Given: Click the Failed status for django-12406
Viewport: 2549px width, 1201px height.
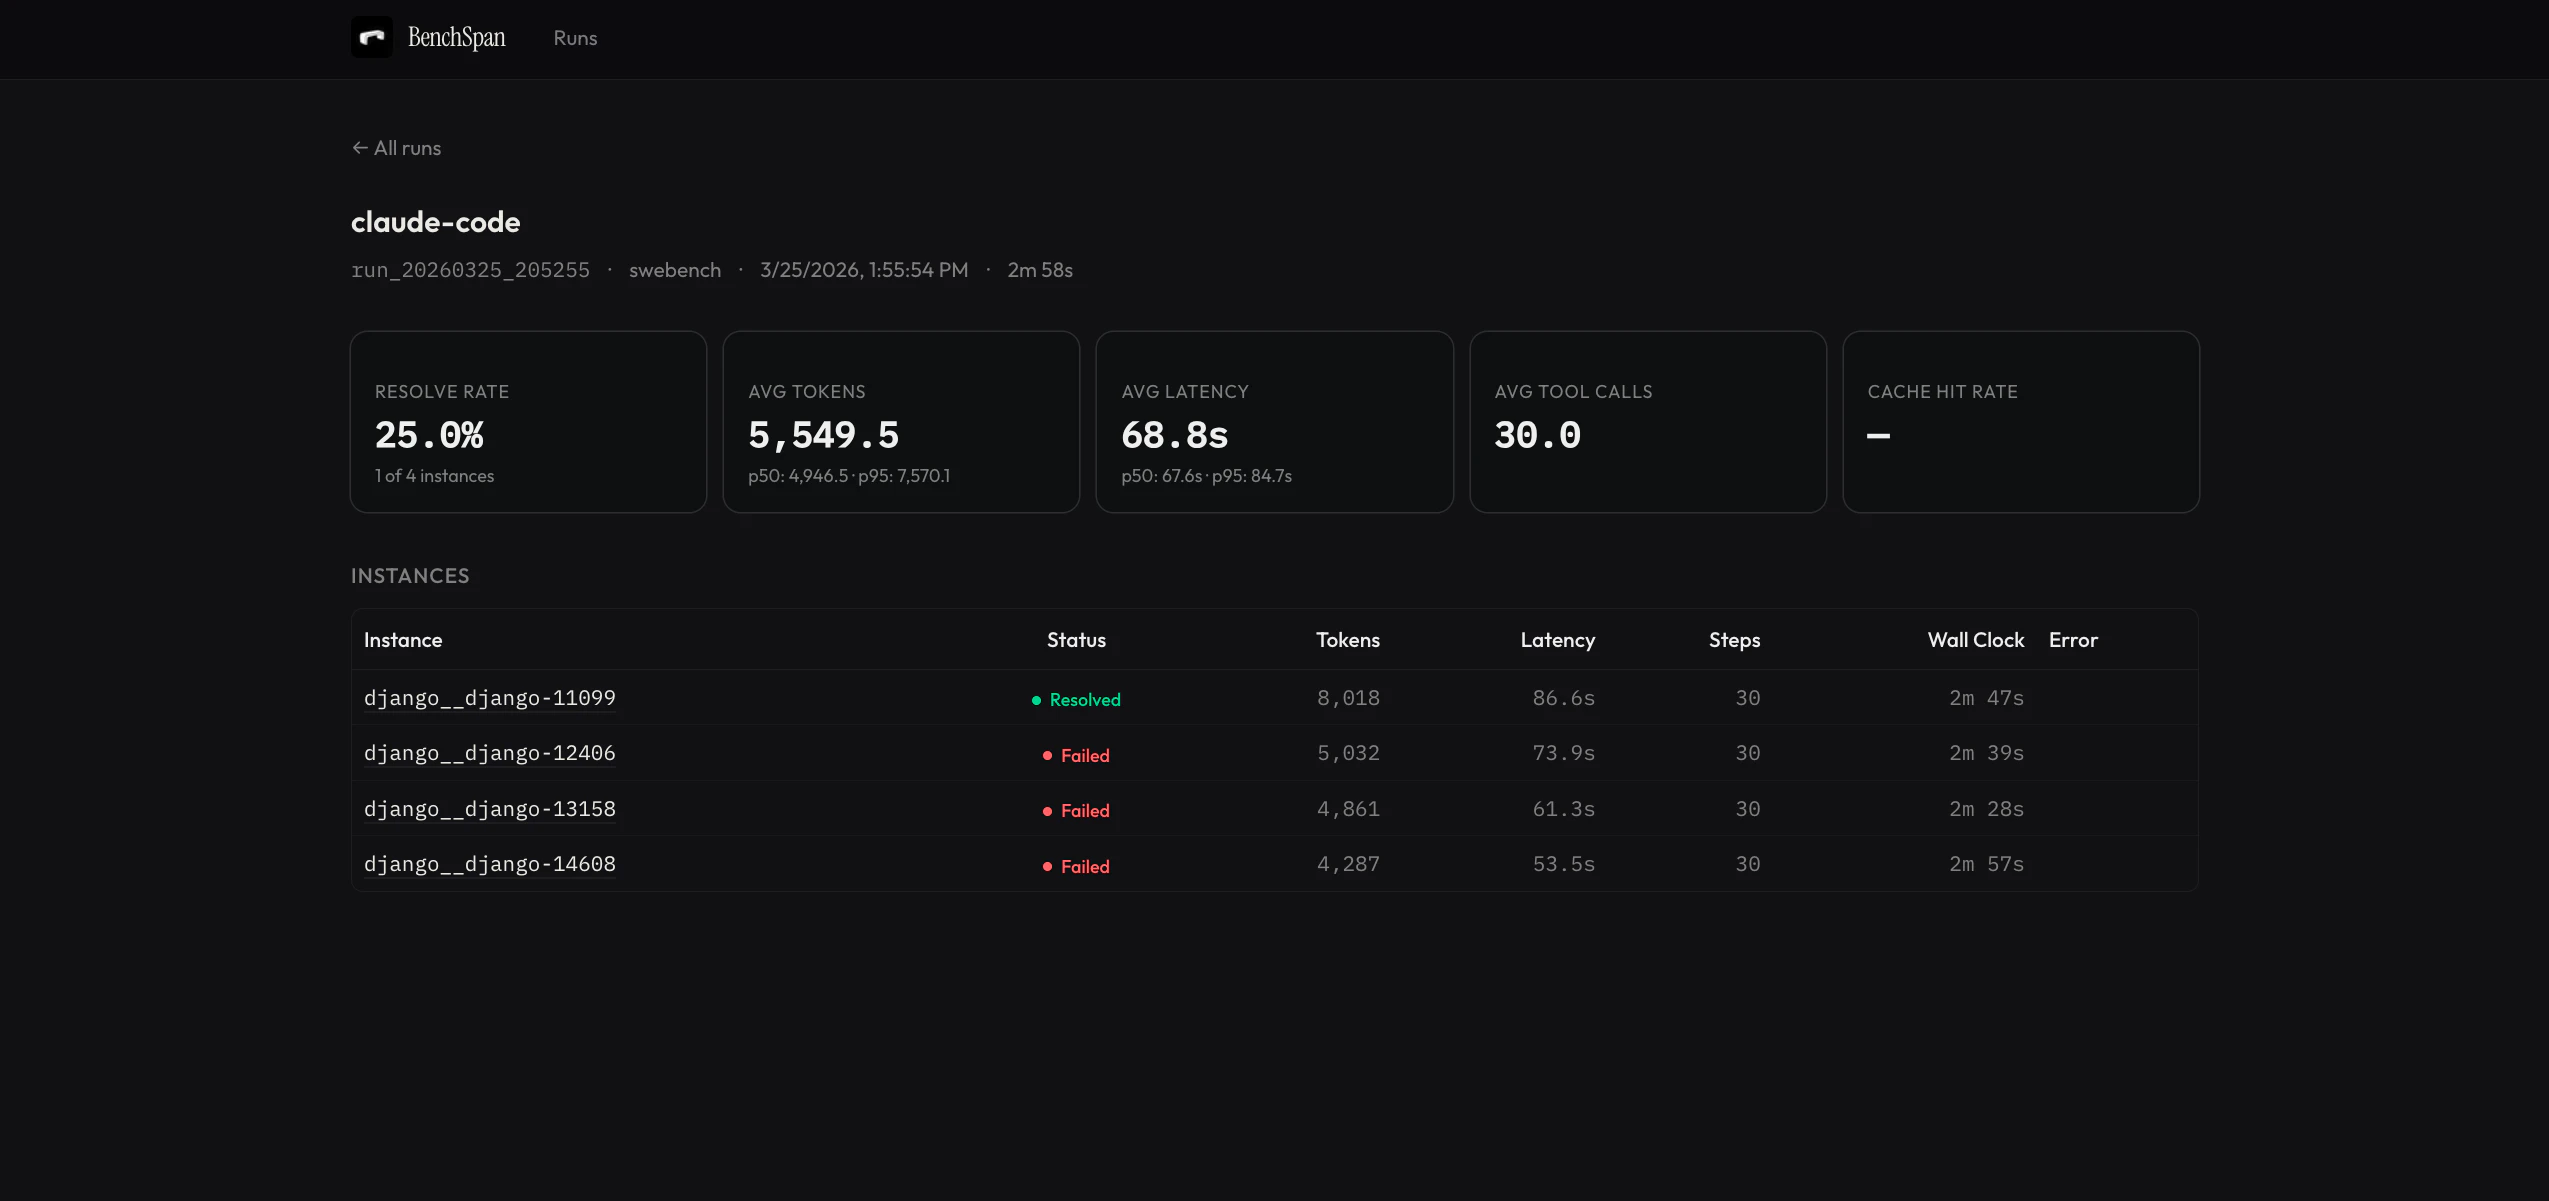Looking at the screenshot, I should pyautogui.click(x=1076, y=756).
